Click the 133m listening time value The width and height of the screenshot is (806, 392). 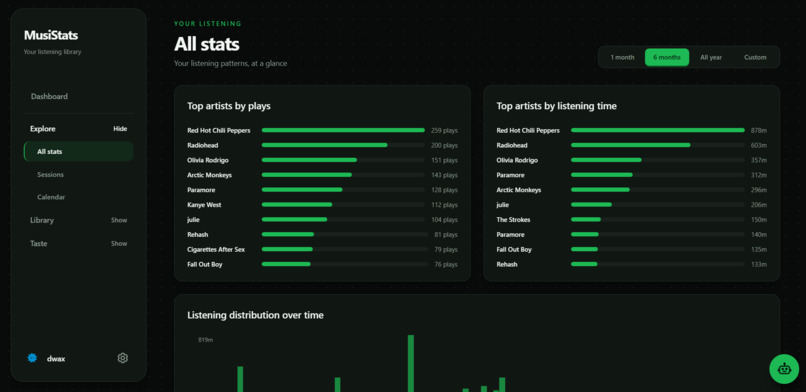(759, 265)
